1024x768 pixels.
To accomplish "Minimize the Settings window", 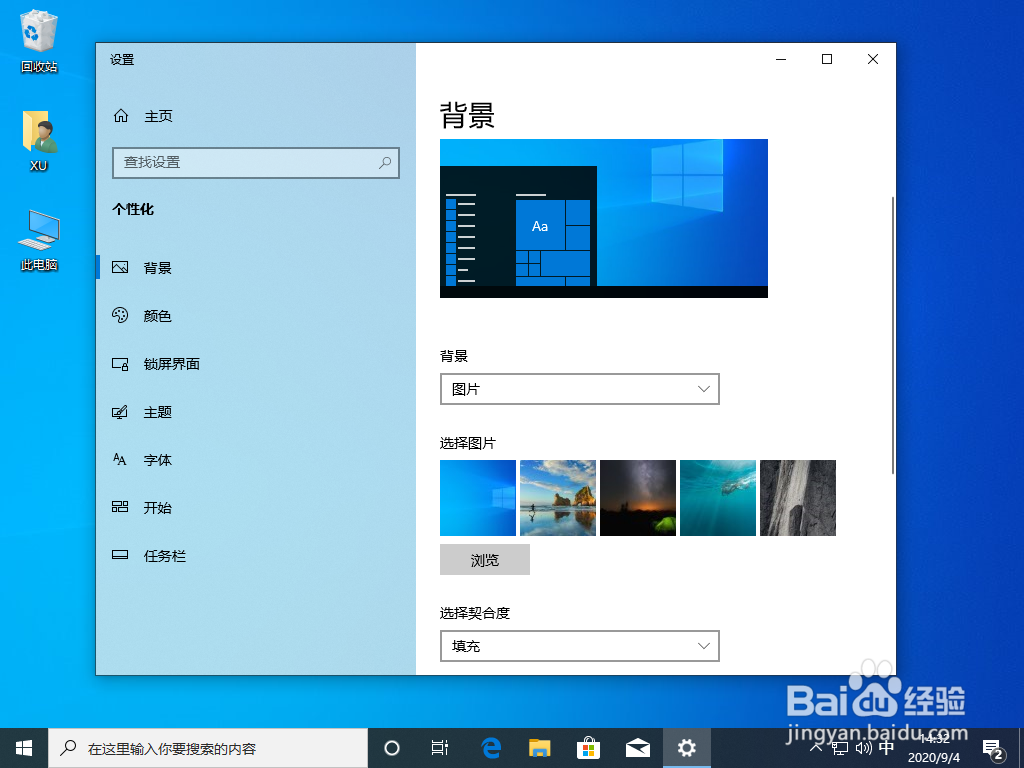I will (x=781, y=59).
